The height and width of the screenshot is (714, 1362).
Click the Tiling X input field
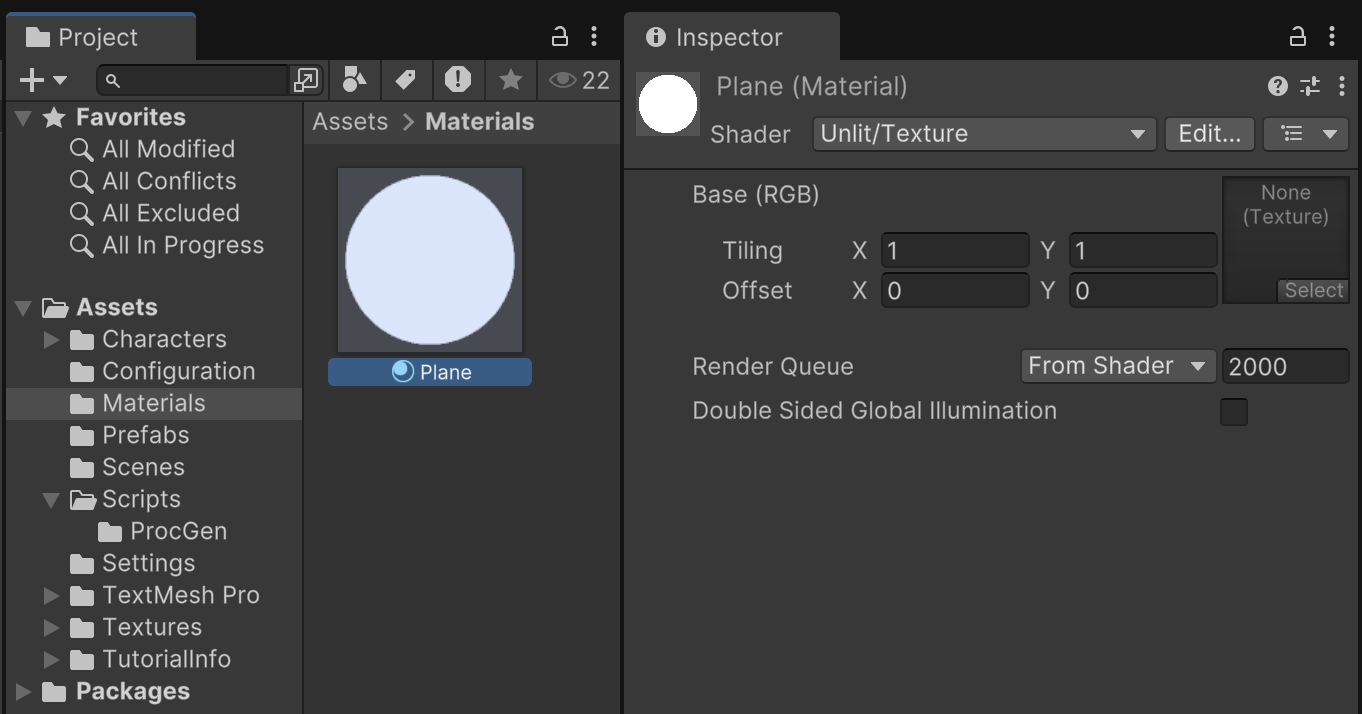tap(954, 251)
